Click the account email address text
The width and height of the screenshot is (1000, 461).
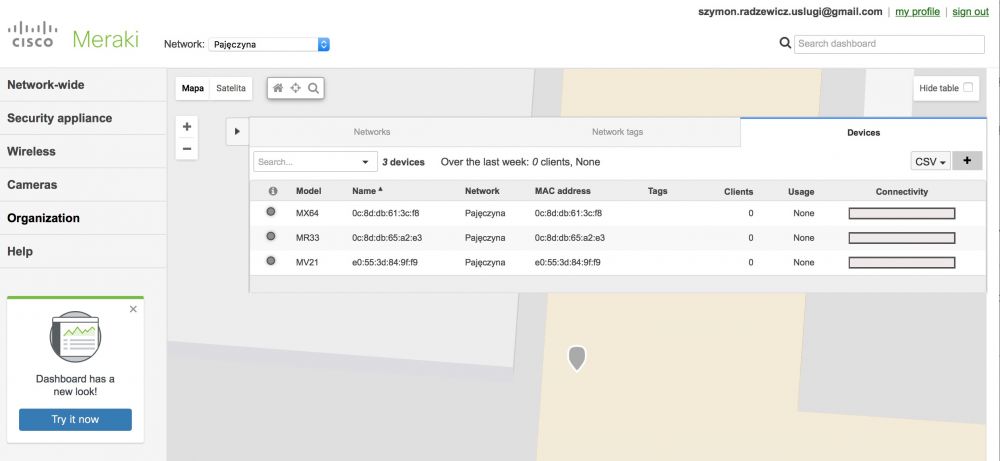pyautogui.click(x=791, y=11)
